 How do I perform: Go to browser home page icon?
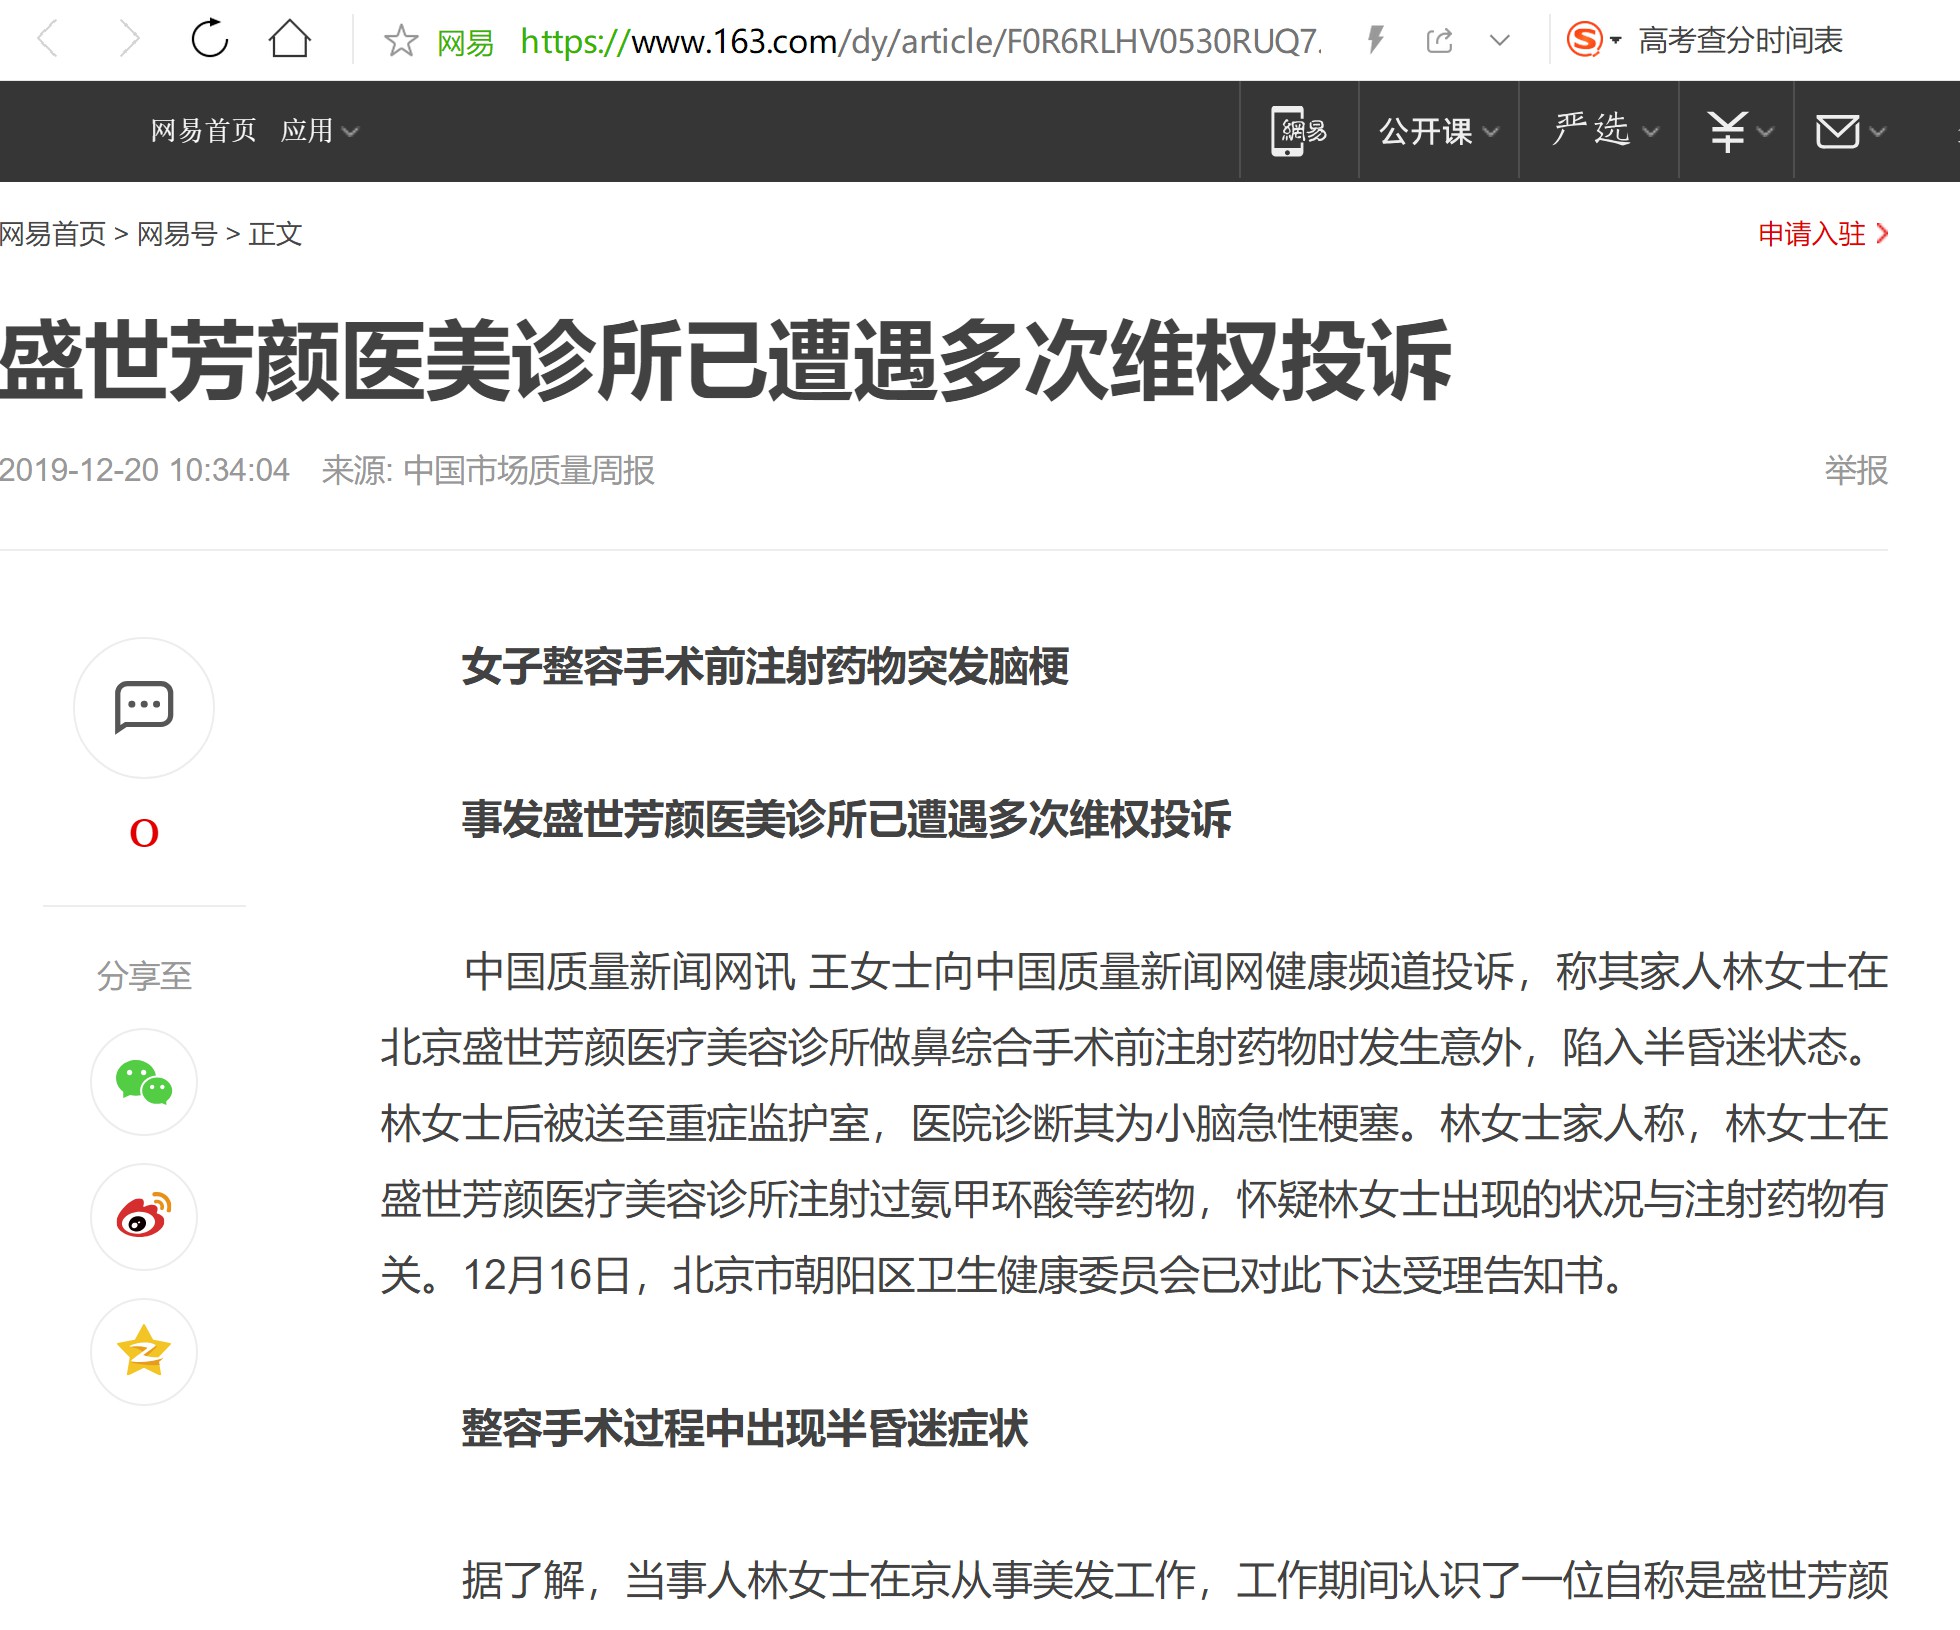[290, 40]
